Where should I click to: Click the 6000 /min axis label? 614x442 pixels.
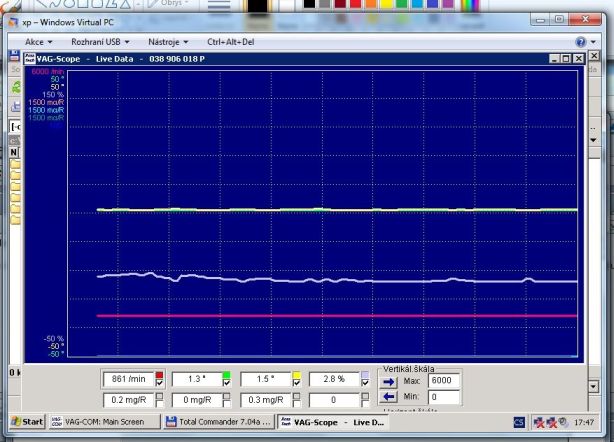[47, 72]
